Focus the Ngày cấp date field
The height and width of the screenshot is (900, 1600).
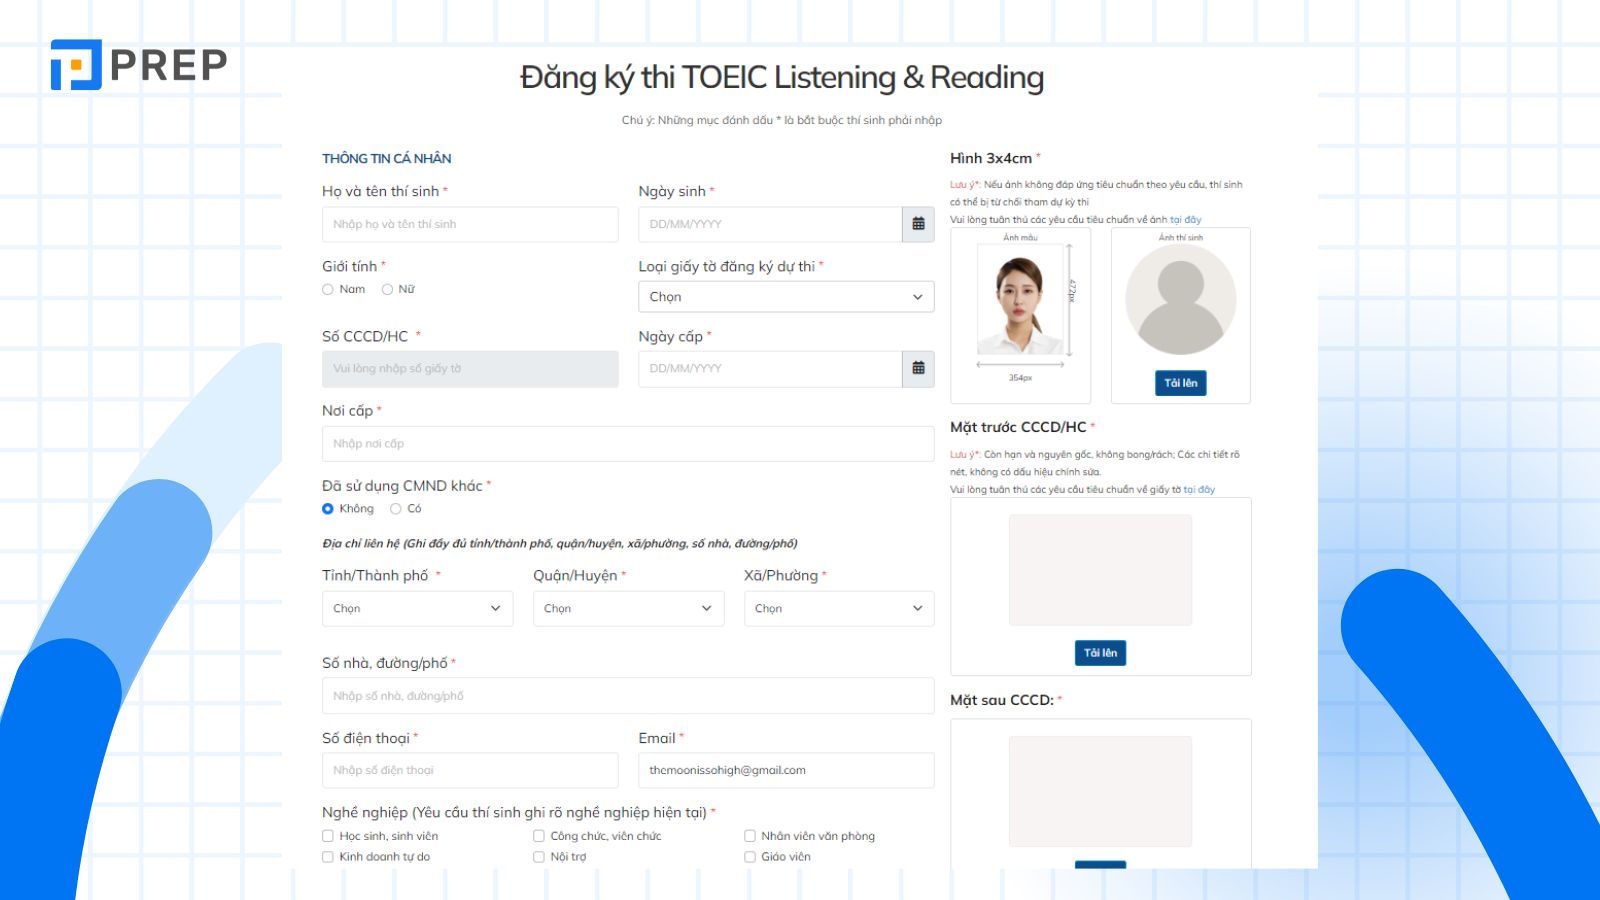coord(770,368)
